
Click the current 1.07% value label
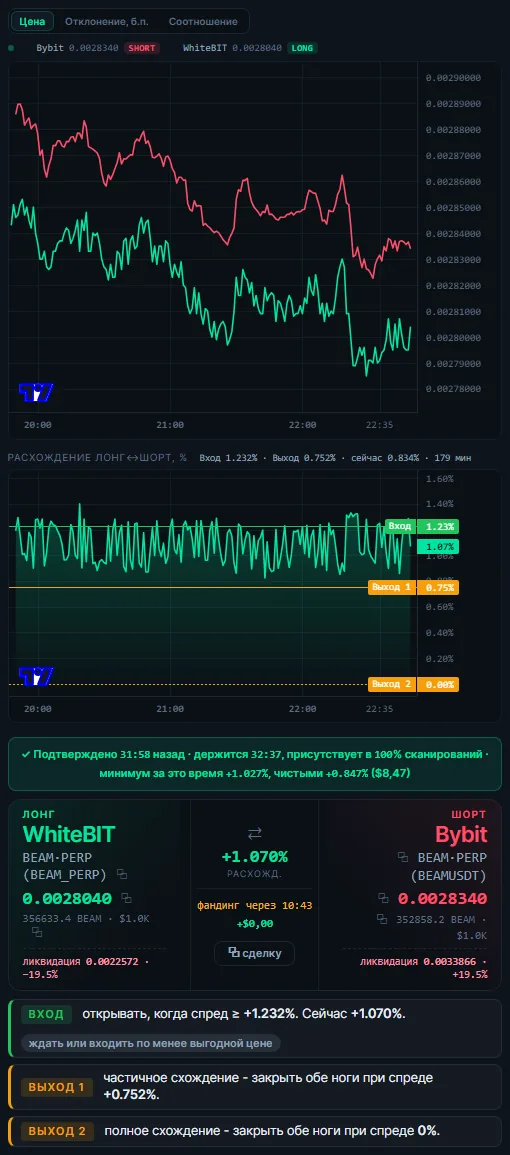point(437,547)
